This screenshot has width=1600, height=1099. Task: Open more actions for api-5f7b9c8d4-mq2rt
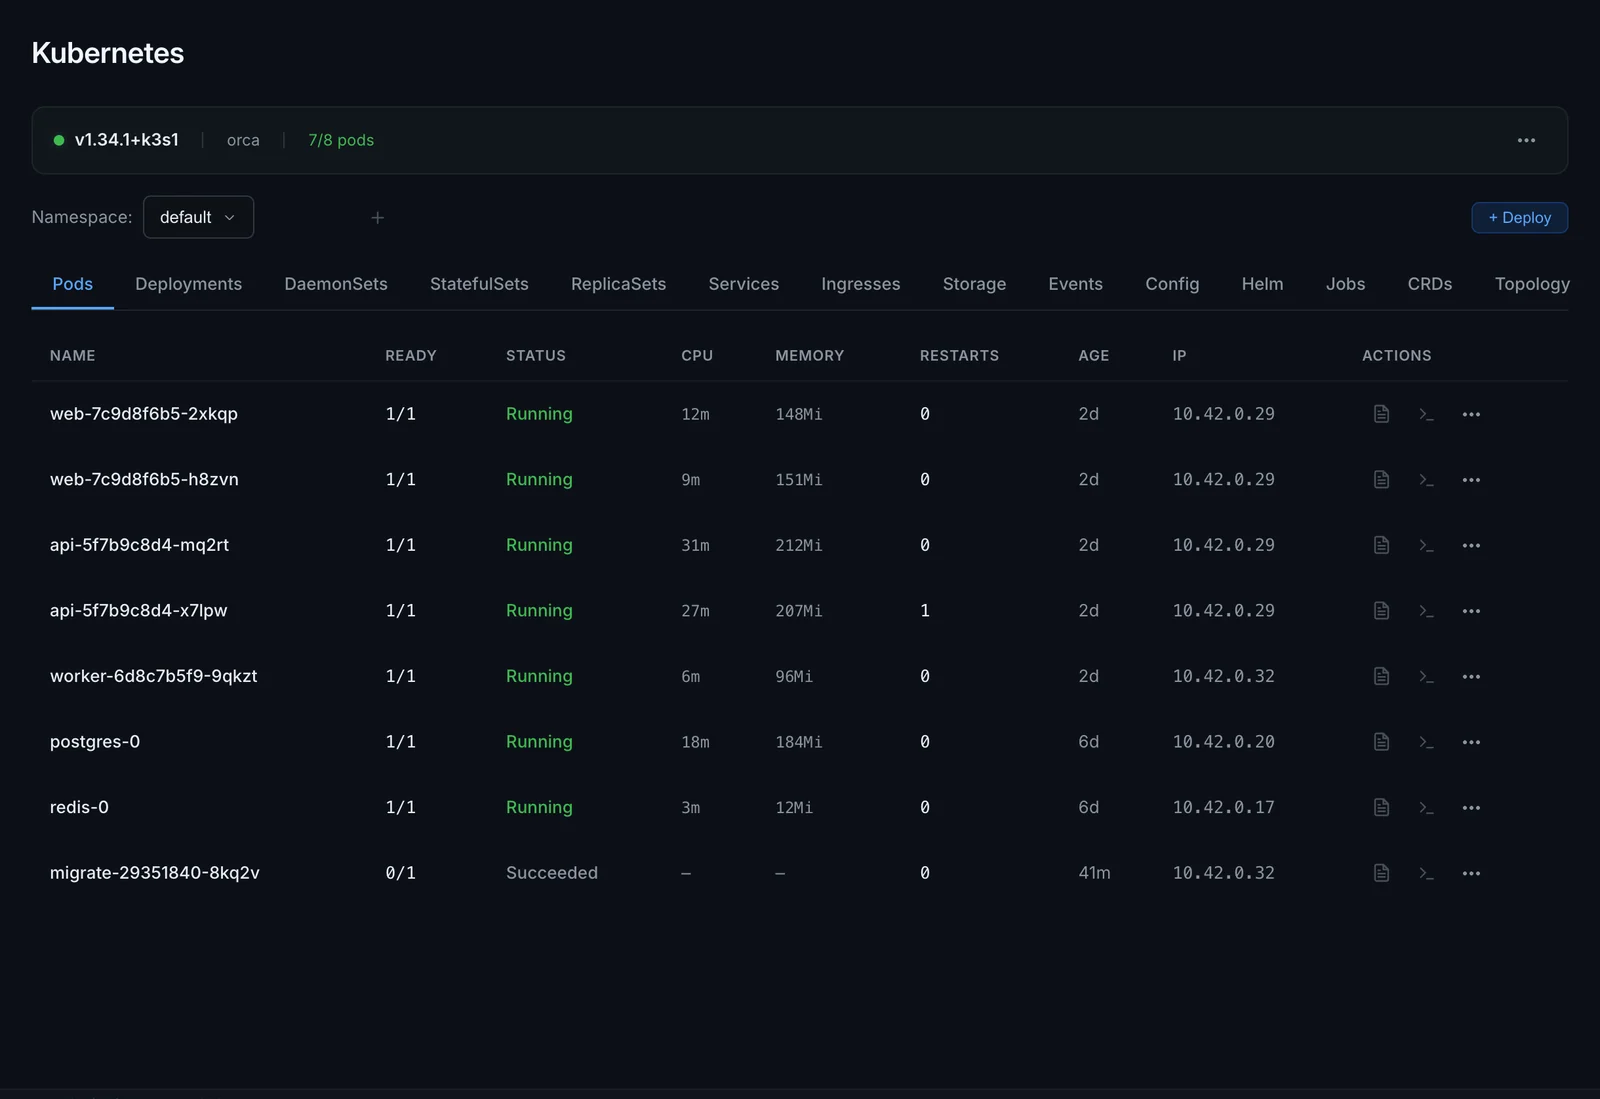1471,545
